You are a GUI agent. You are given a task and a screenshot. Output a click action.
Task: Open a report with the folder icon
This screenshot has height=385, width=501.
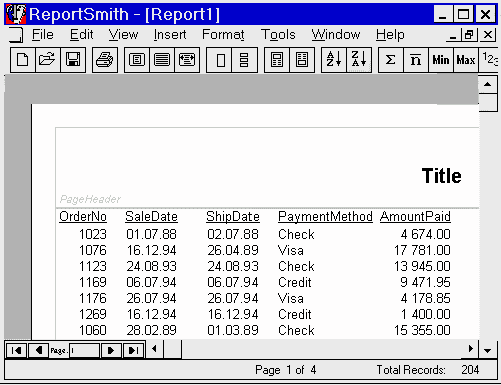pyautogui.click(x=48, y=60)
